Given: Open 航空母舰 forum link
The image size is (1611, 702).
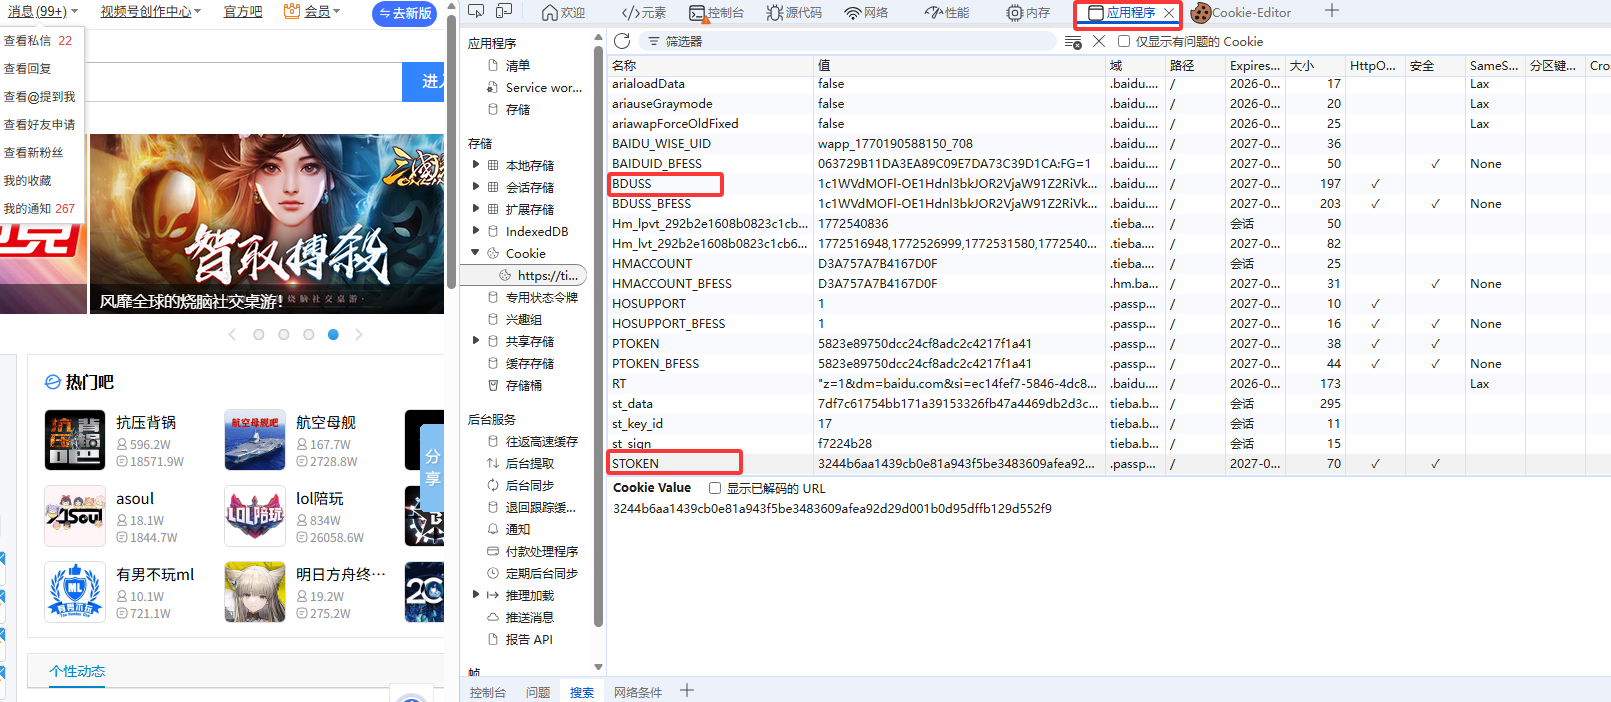Looking at the screenshot, I should [x=325, y=422].
